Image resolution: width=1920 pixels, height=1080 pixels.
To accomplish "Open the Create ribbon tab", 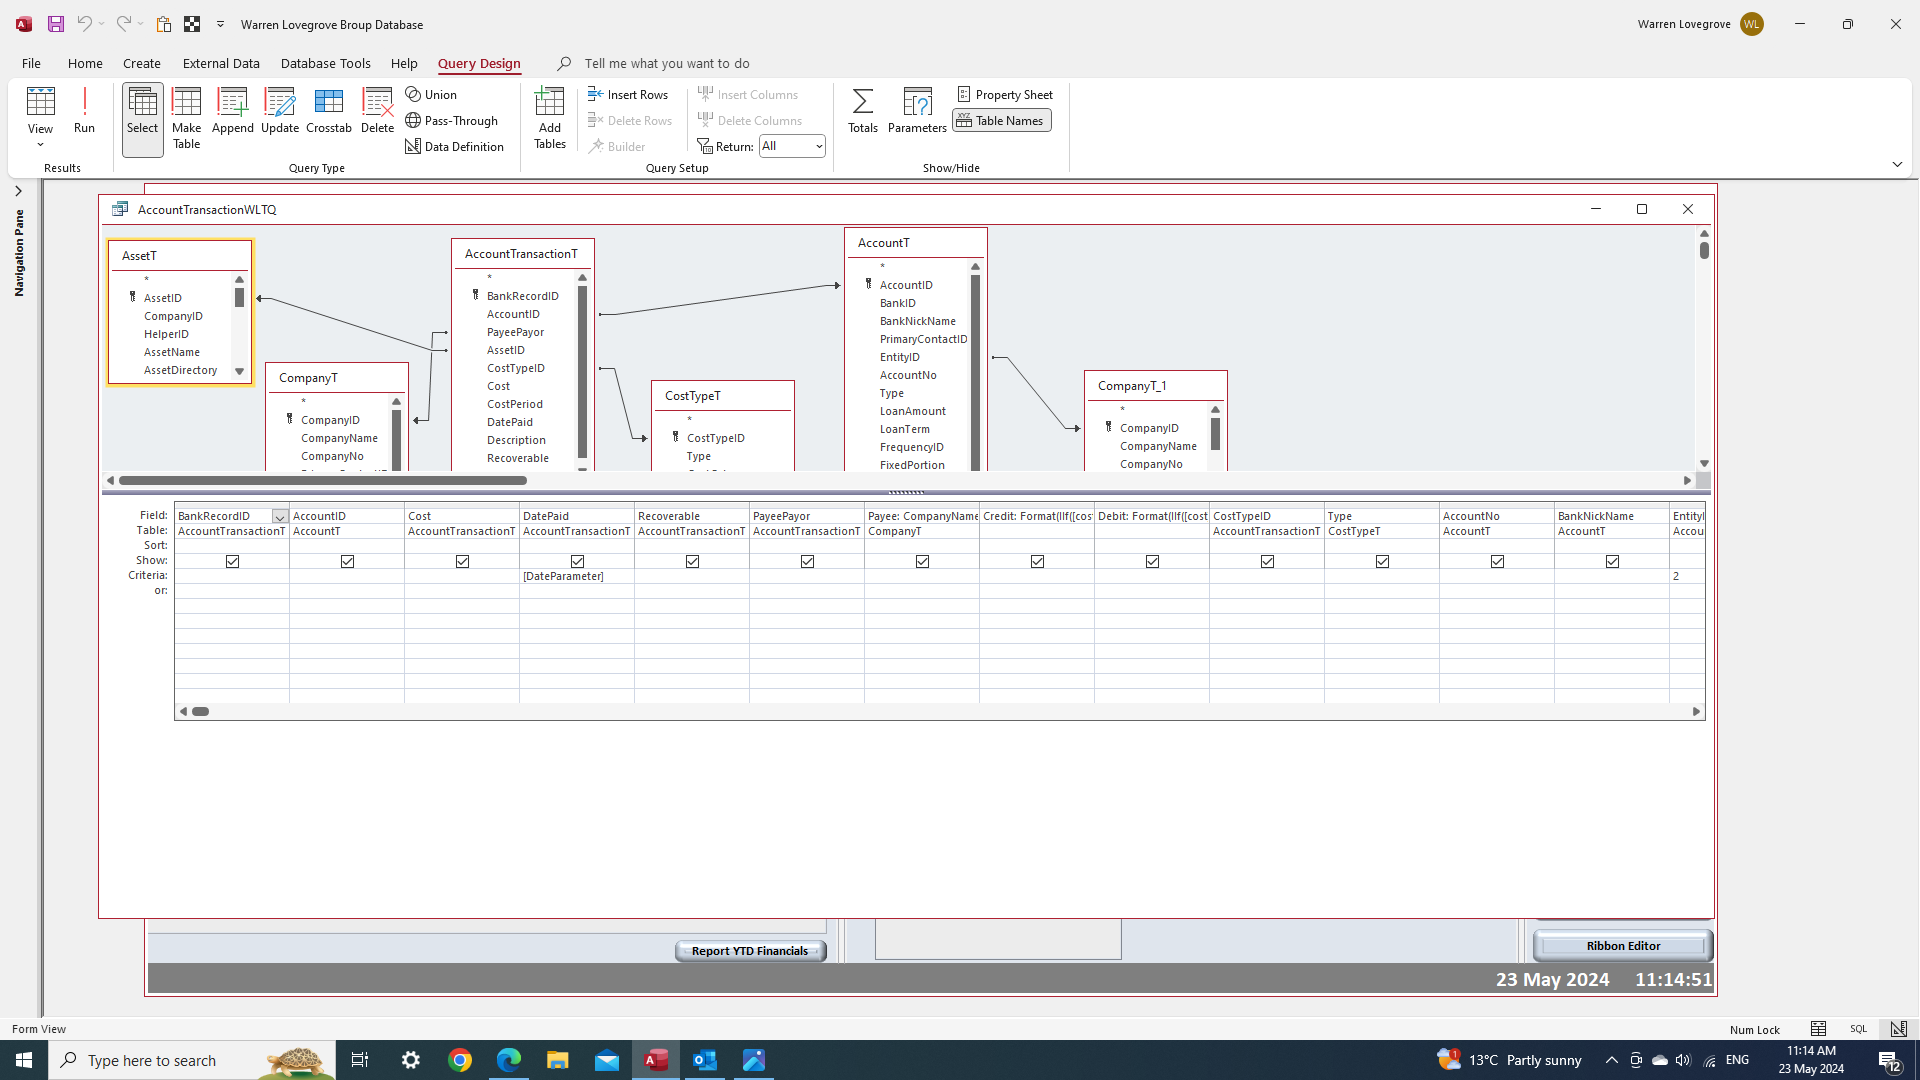I will tap(141, 63).
